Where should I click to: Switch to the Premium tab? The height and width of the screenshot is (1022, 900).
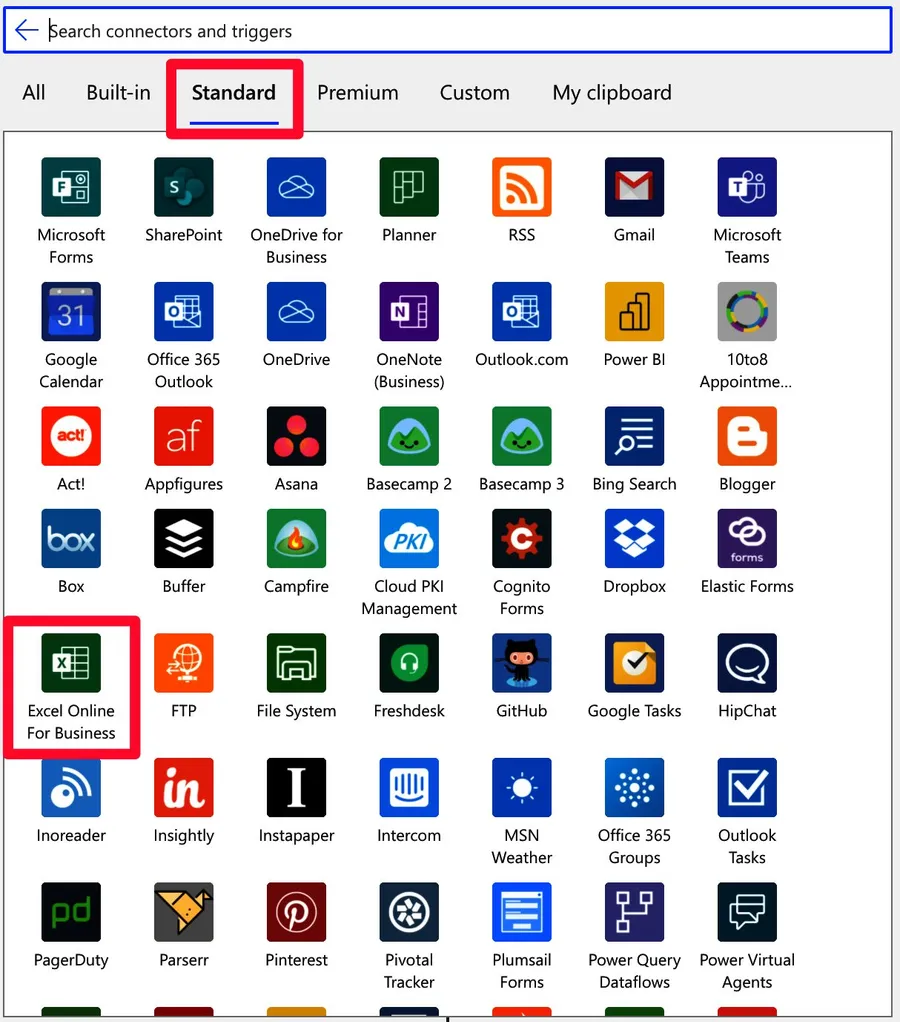357,92
